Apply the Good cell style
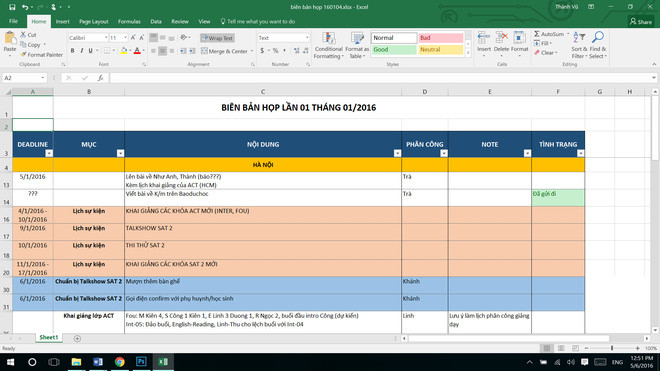The image size is (660, 371). 394,50
